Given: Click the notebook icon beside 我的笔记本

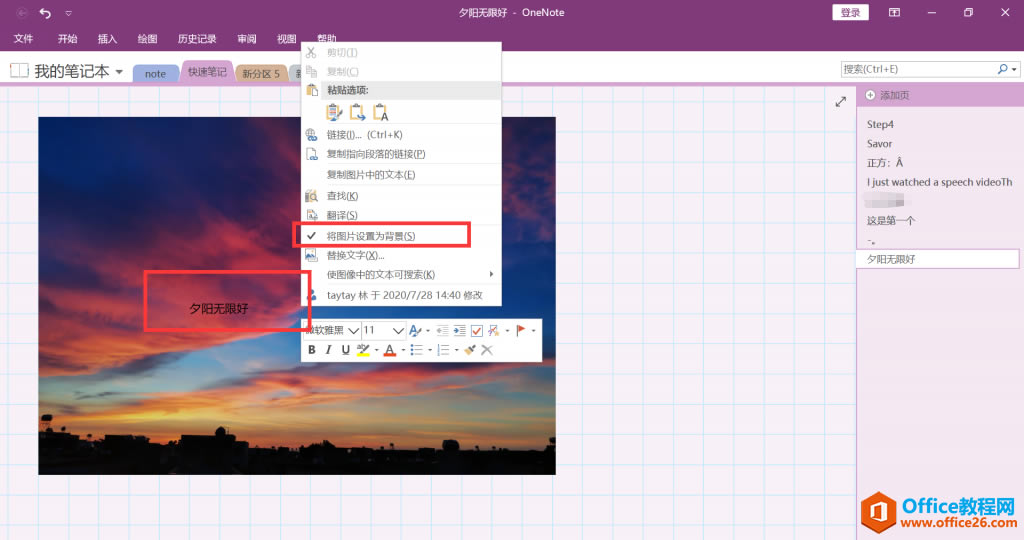Looking at the screenshot, I should (x=19, y=71).
